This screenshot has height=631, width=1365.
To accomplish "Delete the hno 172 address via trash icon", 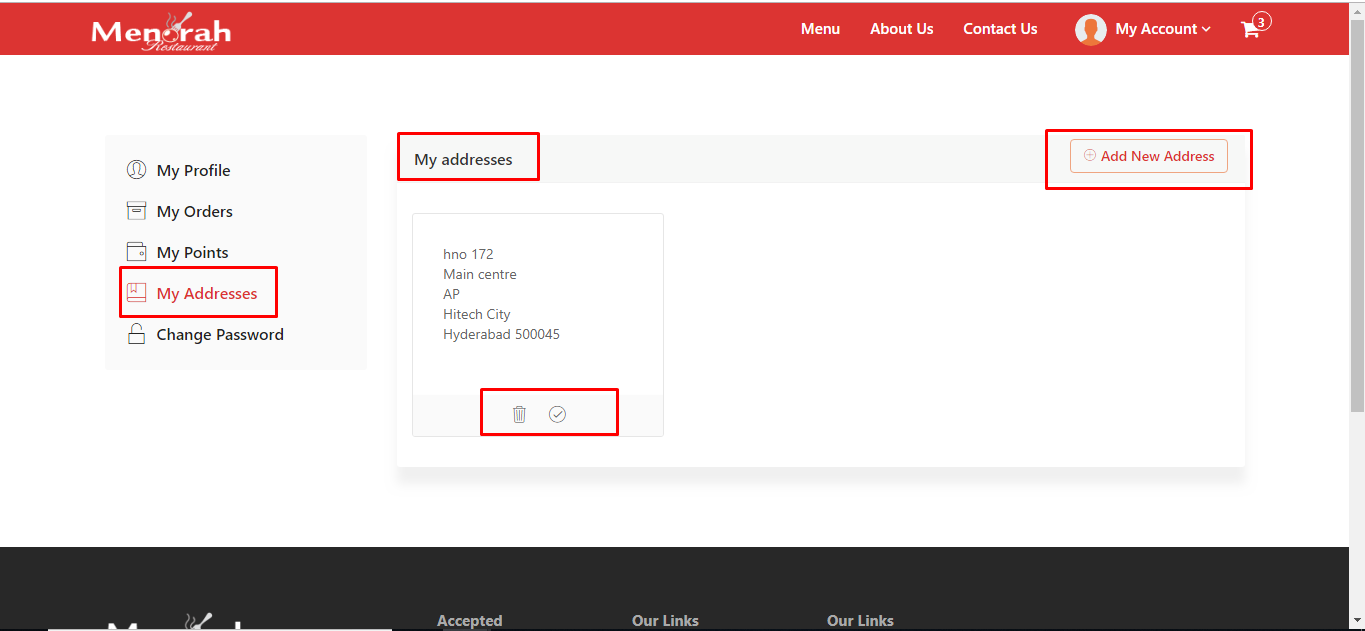I will tap(519, 414).
